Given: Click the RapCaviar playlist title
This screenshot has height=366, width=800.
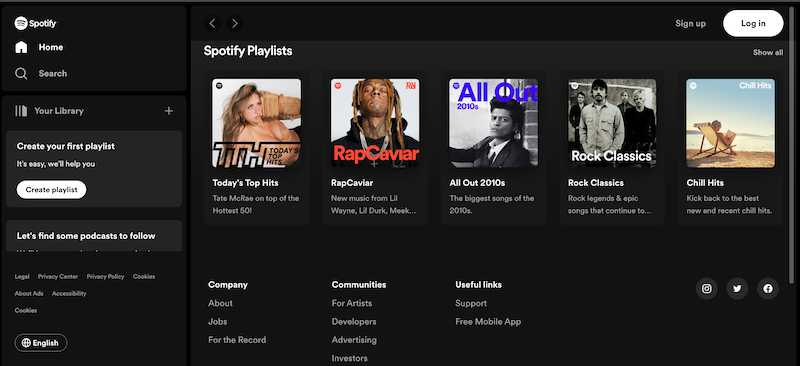Looking at the screenshot, I should (x=352, y=183).
